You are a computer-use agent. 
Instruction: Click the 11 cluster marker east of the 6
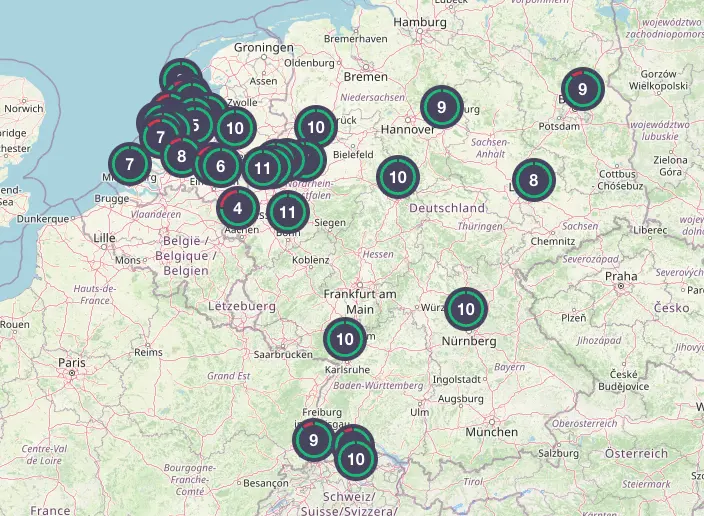[262, 168]
